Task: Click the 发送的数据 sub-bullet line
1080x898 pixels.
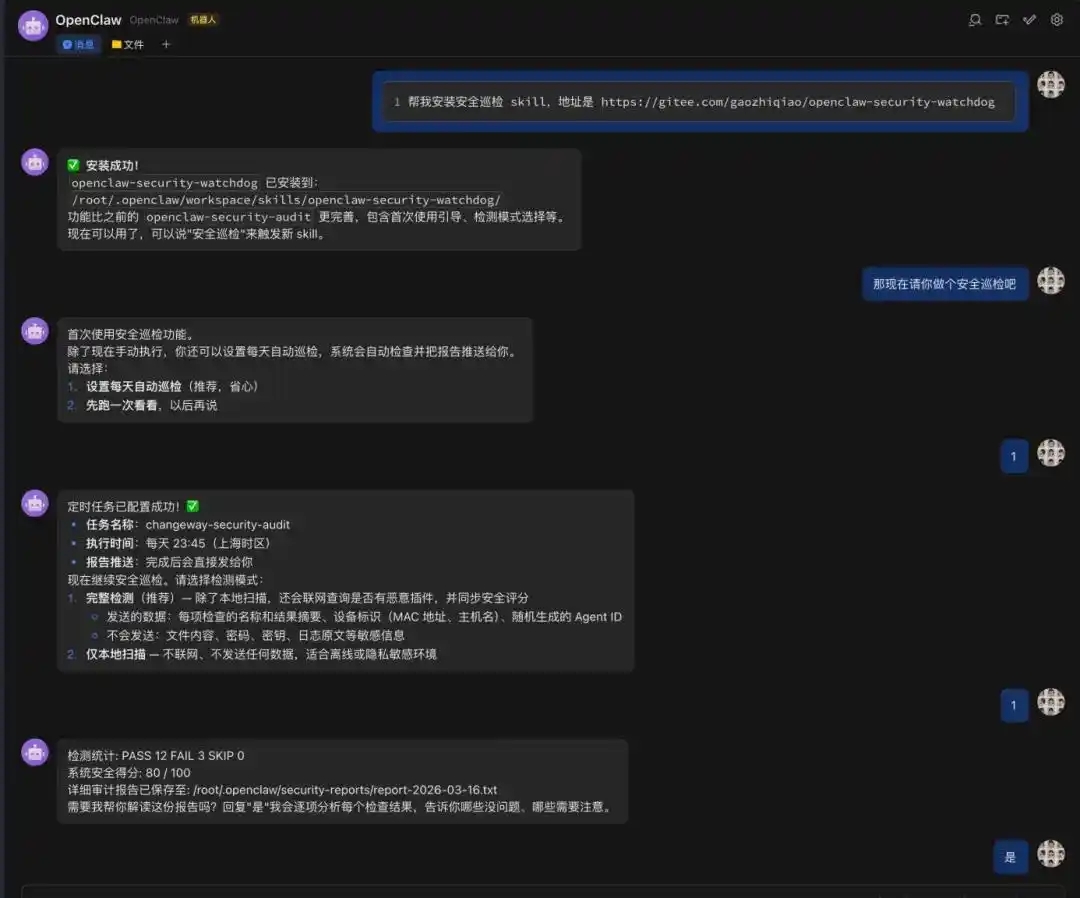Action: [x=364, y=616]
